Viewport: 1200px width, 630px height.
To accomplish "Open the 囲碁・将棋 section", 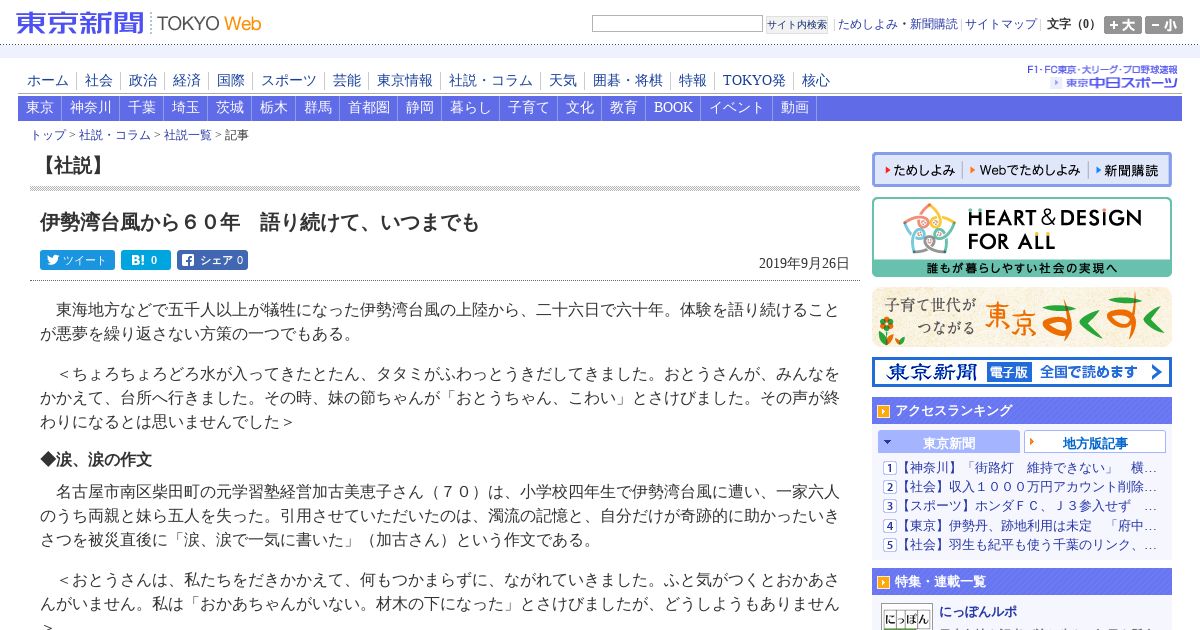I will pos(628,80).
